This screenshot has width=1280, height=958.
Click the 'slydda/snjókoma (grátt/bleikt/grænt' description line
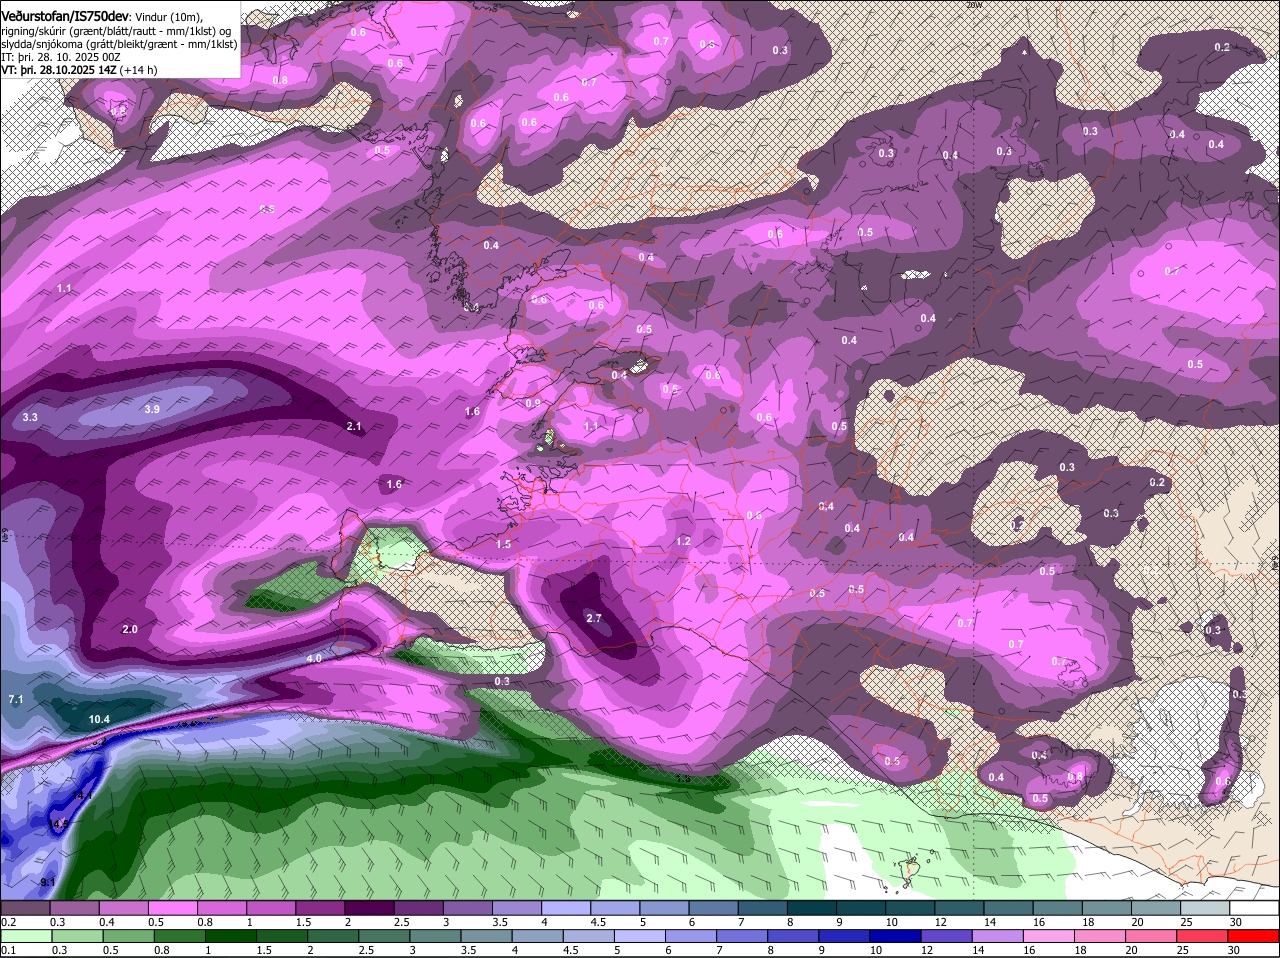pyautogui.click(x=119, y=43)
